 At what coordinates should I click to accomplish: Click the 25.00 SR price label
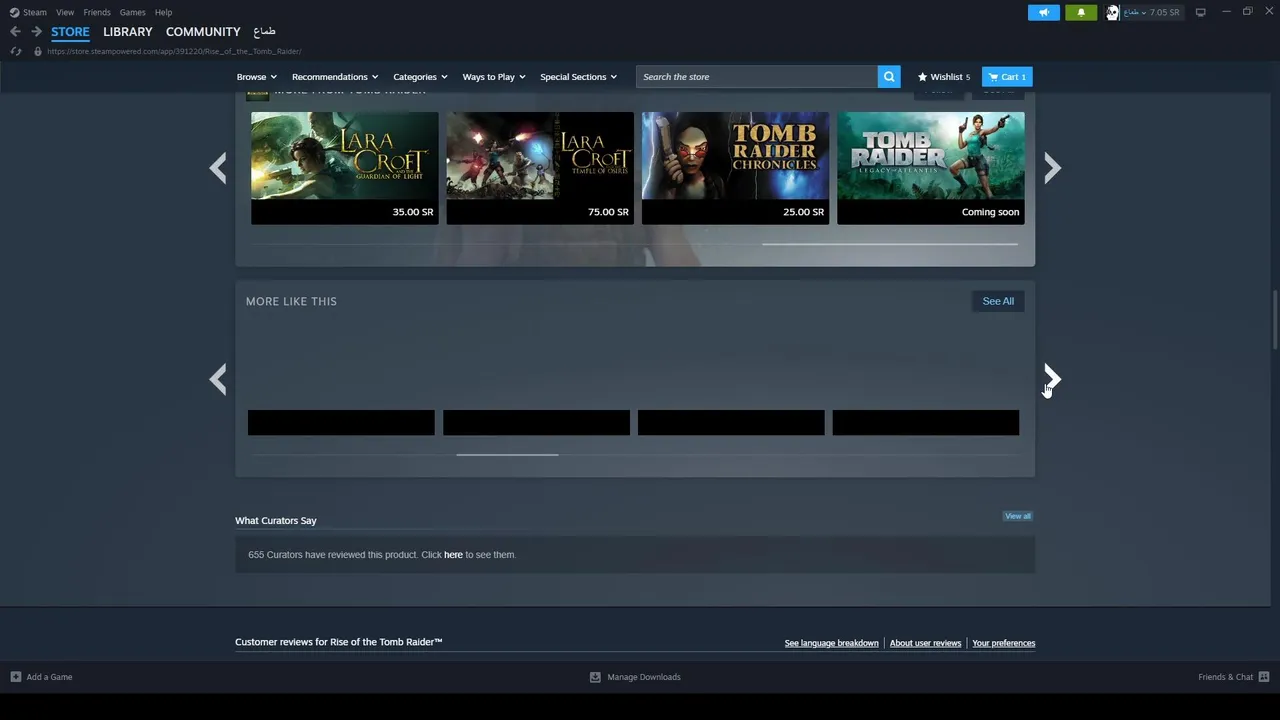(804, 212)
